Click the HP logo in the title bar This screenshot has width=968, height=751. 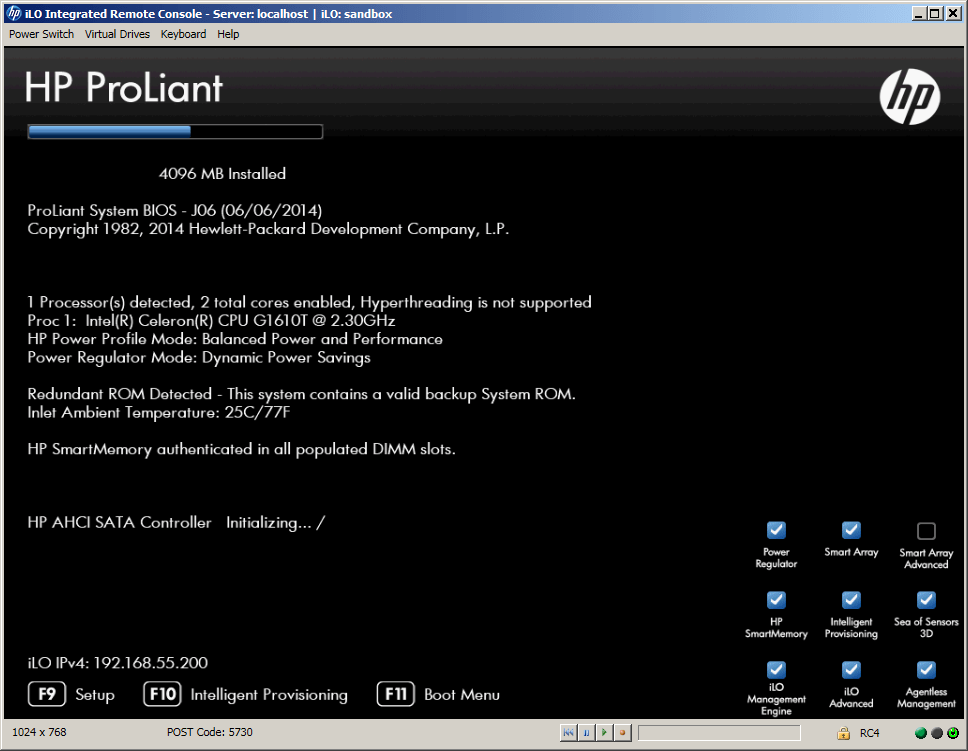(14, 13)
